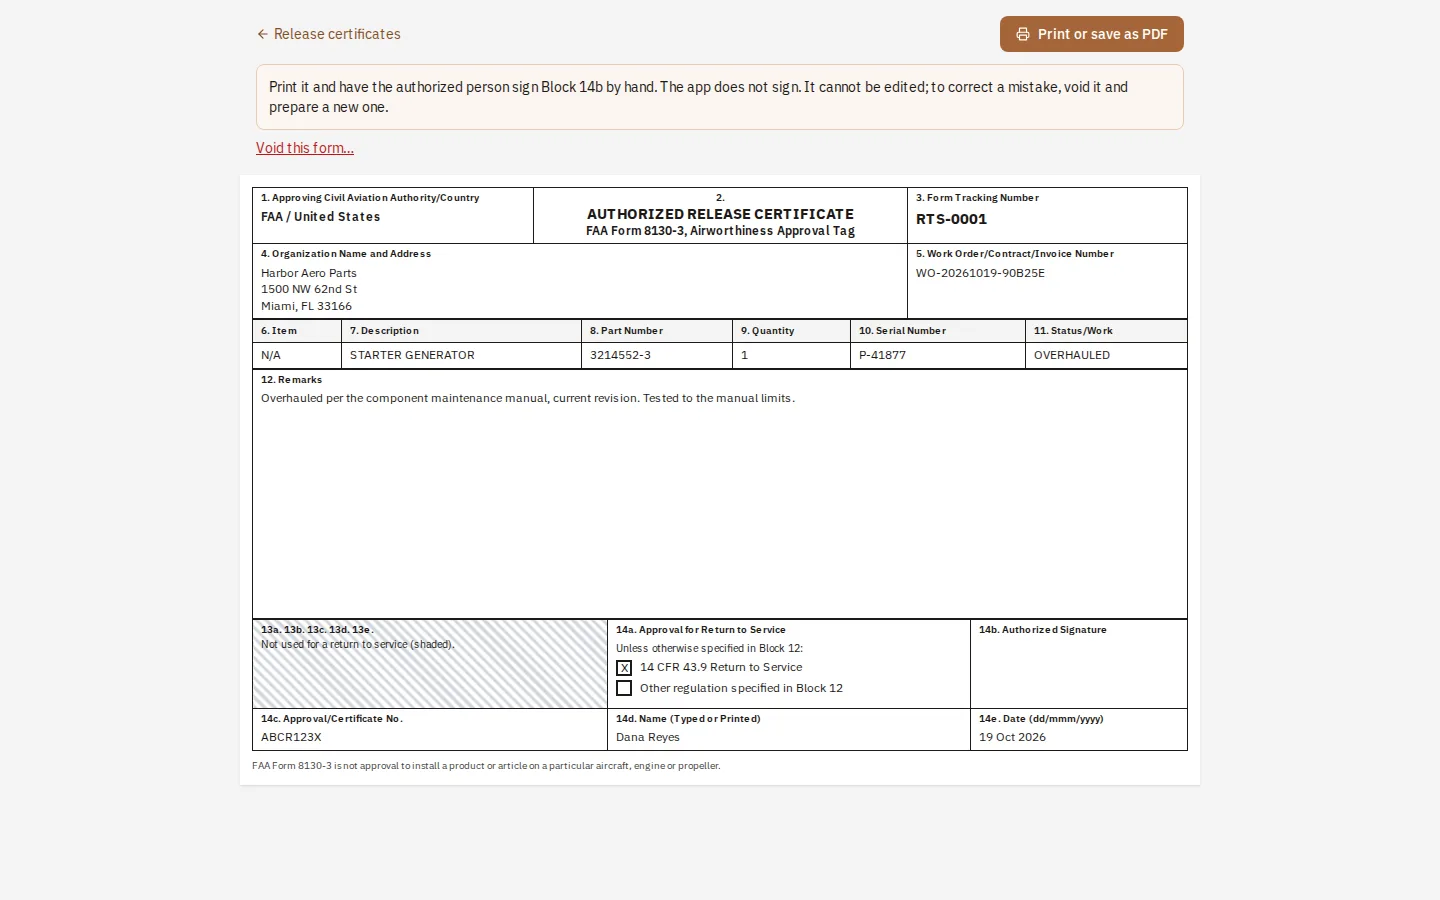The width and height of the screenshot is (1440, 900).
Task: Click the footer note about FAA Form 8130-3 approval
Action: tap(486, 766)
